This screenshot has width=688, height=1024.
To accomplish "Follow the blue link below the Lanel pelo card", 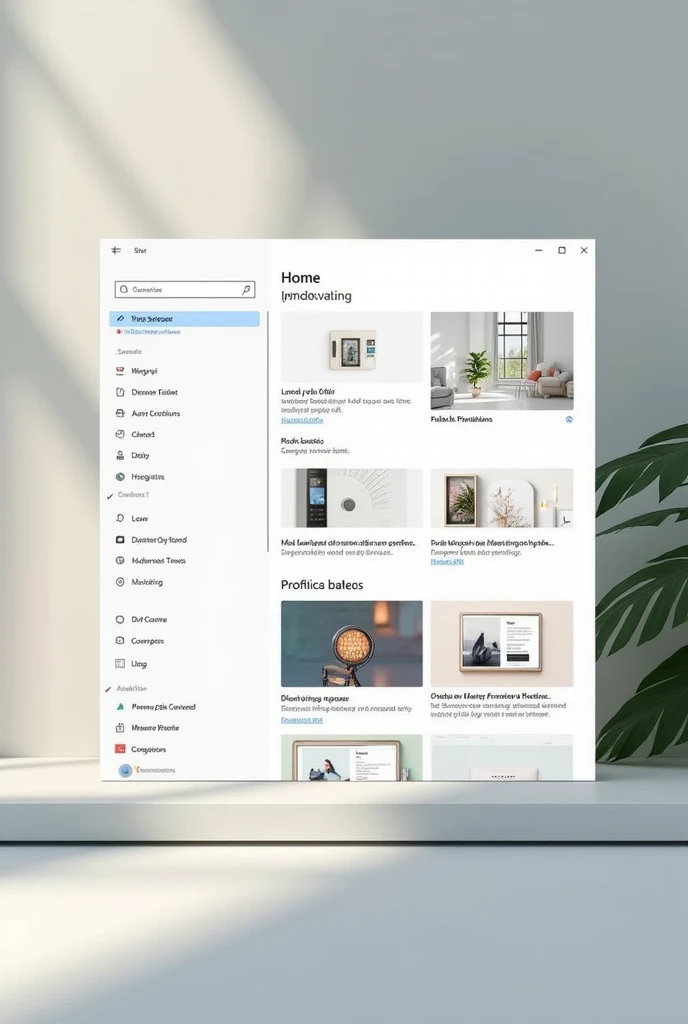I will tap(302, 421).
